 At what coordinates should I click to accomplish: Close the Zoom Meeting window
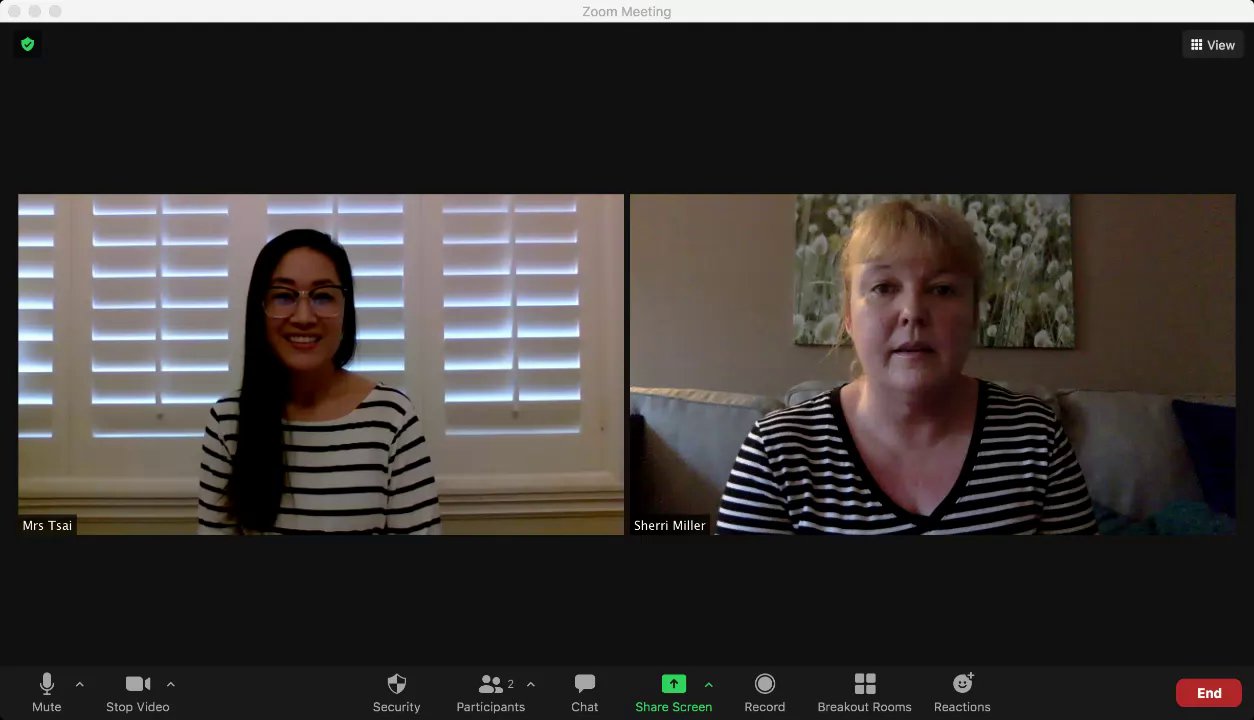[x=13, y=11]
